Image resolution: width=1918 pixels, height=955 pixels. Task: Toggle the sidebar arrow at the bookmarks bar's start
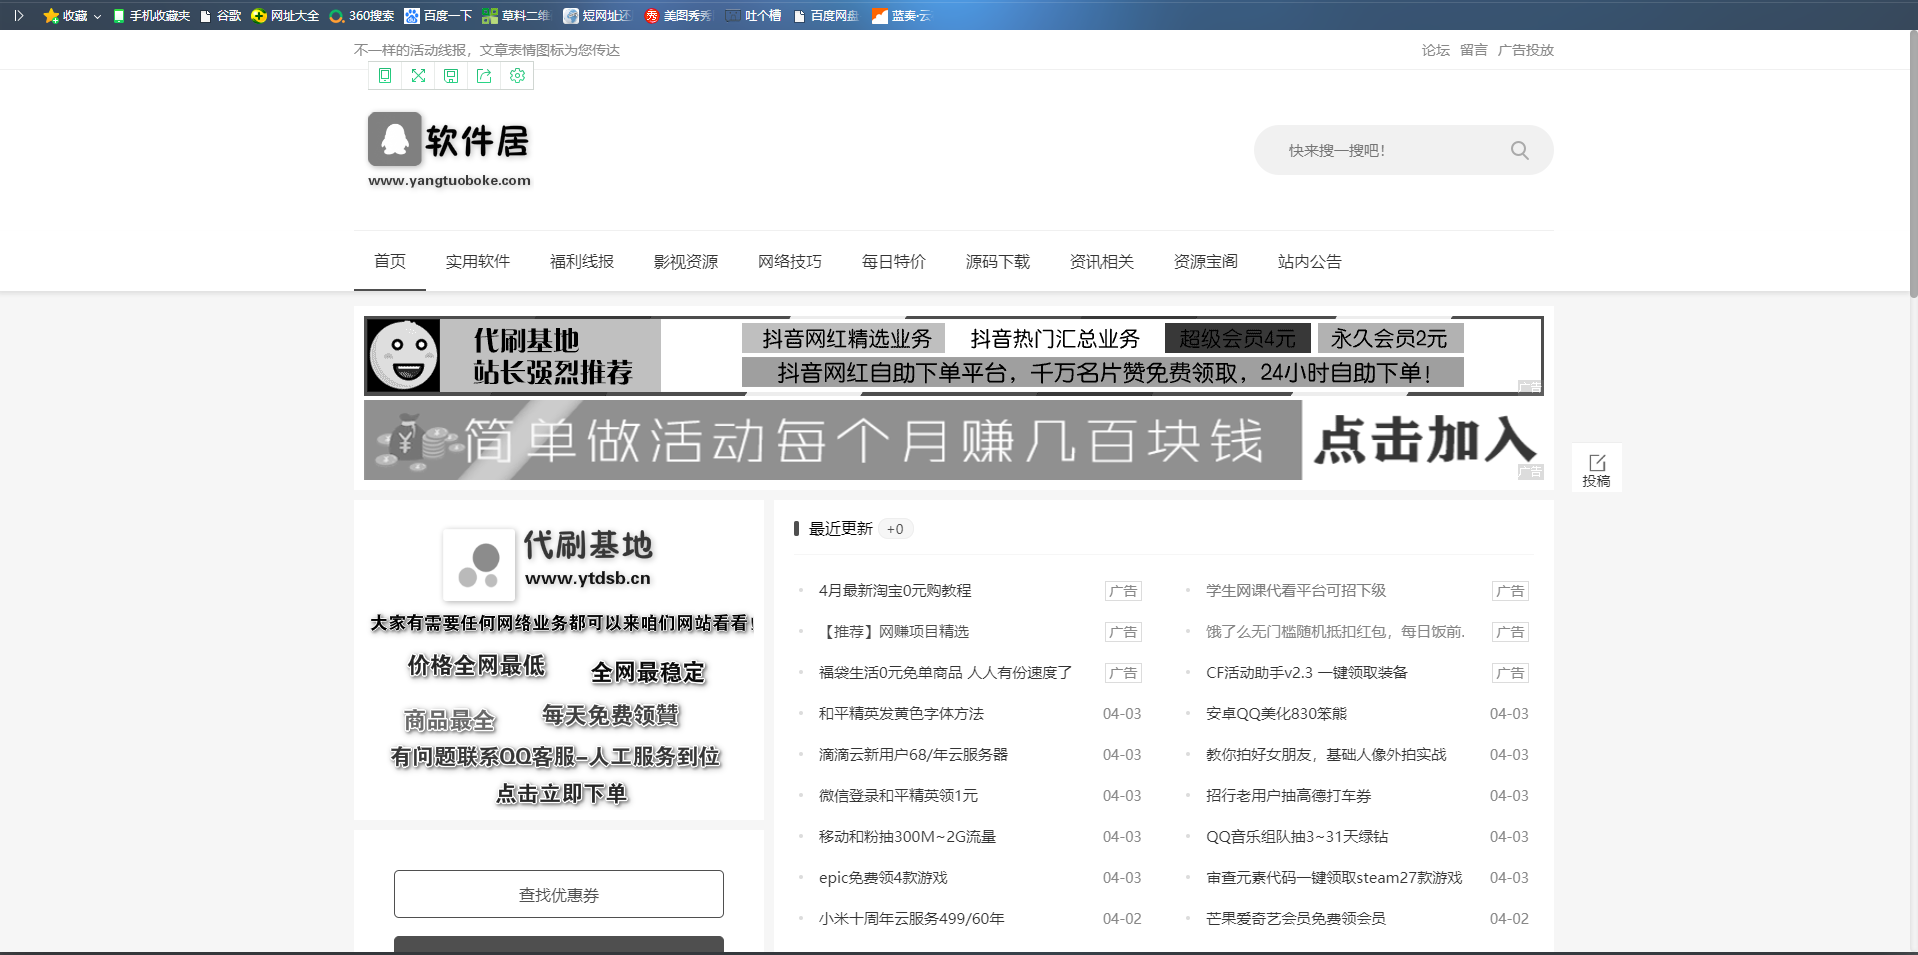[x=18, y=16]
